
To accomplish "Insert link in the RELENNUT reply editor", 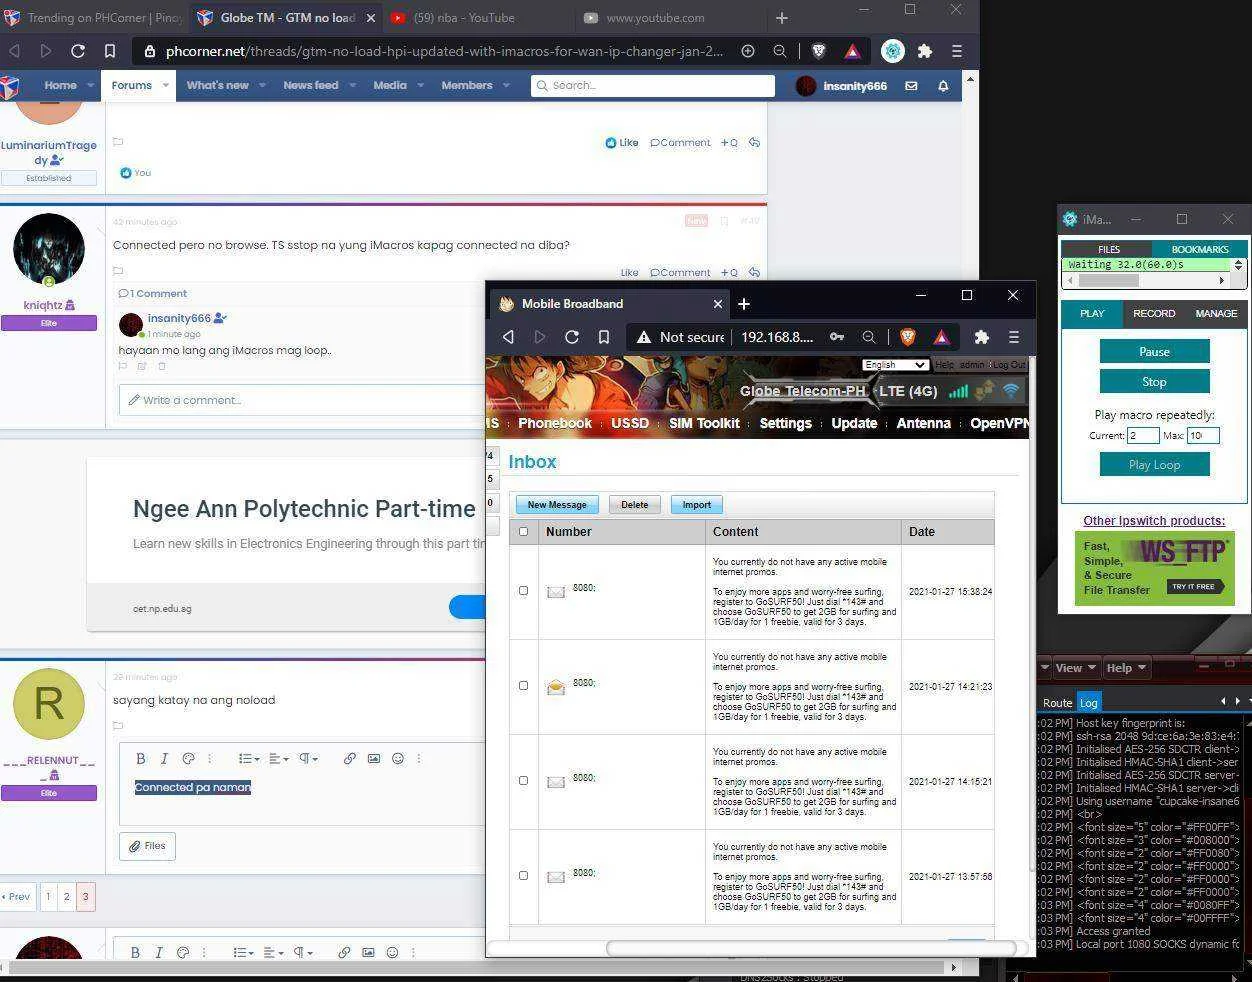I will (x=350, y=759).
